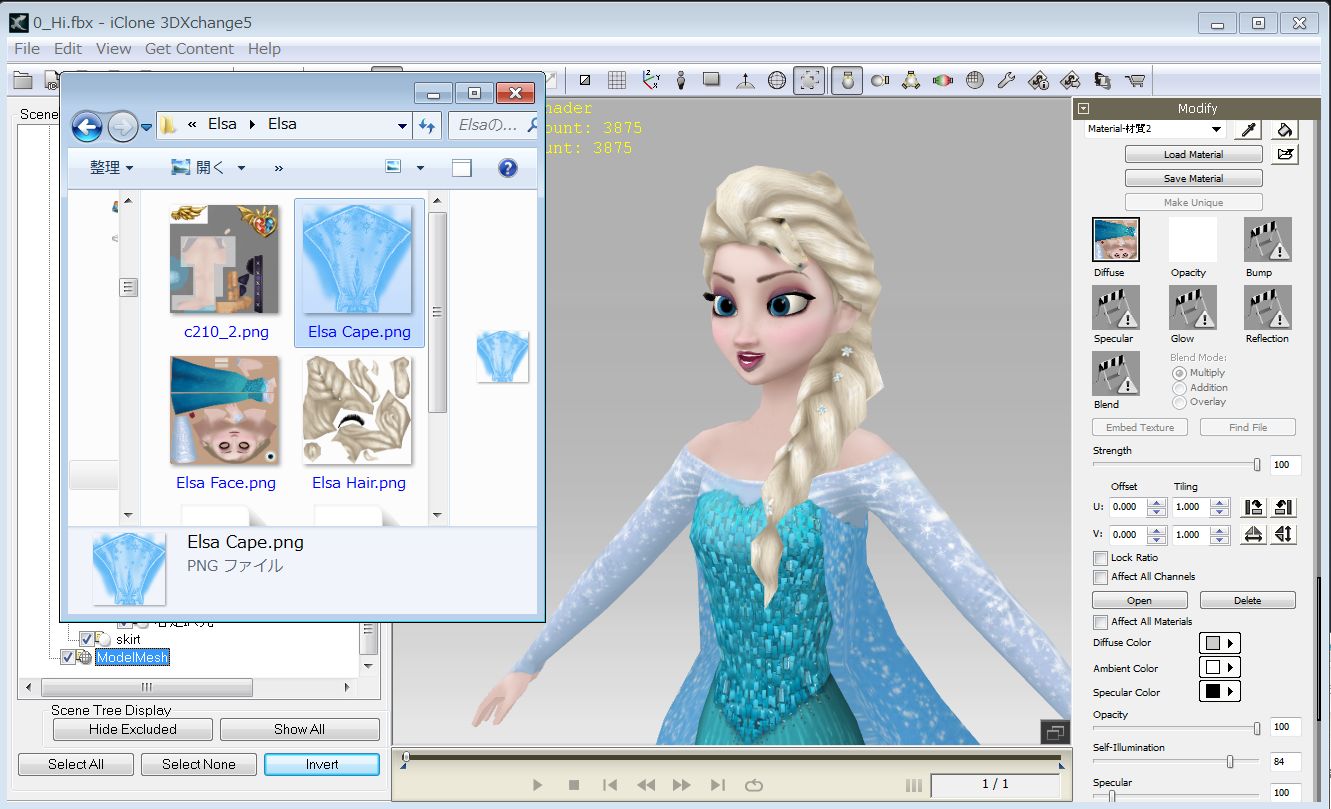Open the Explorer view options dropdown
The width and height of the screenshot is (1331, 809).
[x=420, y=168]
